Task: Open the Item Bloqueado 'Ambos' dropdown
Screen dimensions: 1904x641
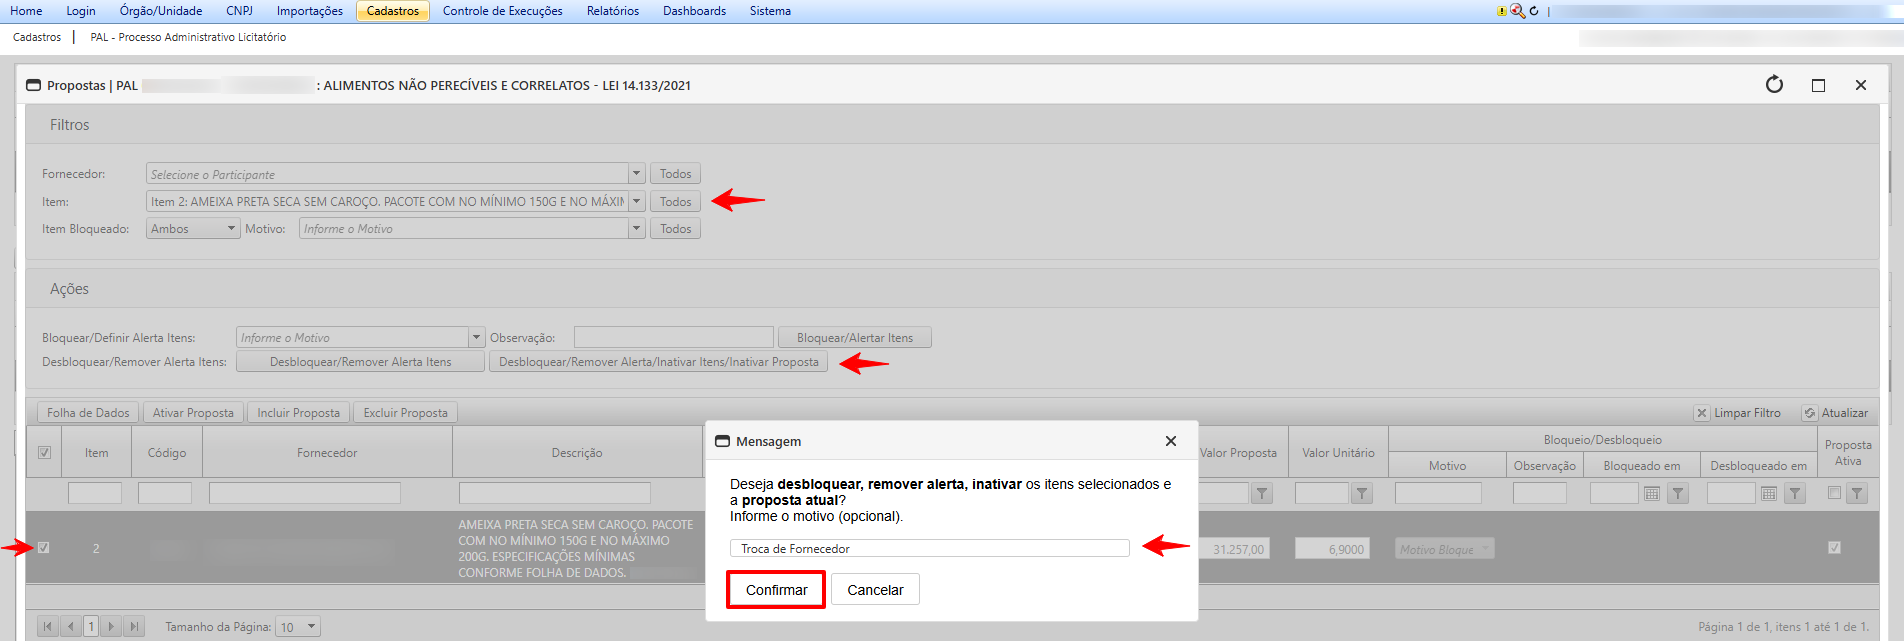Action: 231,229
